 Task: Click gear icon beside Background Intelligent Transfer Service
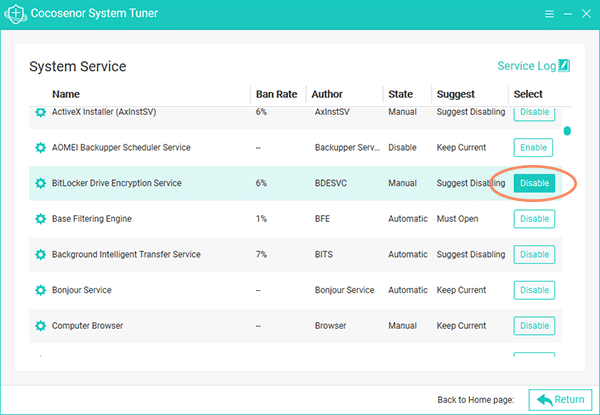[x=40, y=254]
